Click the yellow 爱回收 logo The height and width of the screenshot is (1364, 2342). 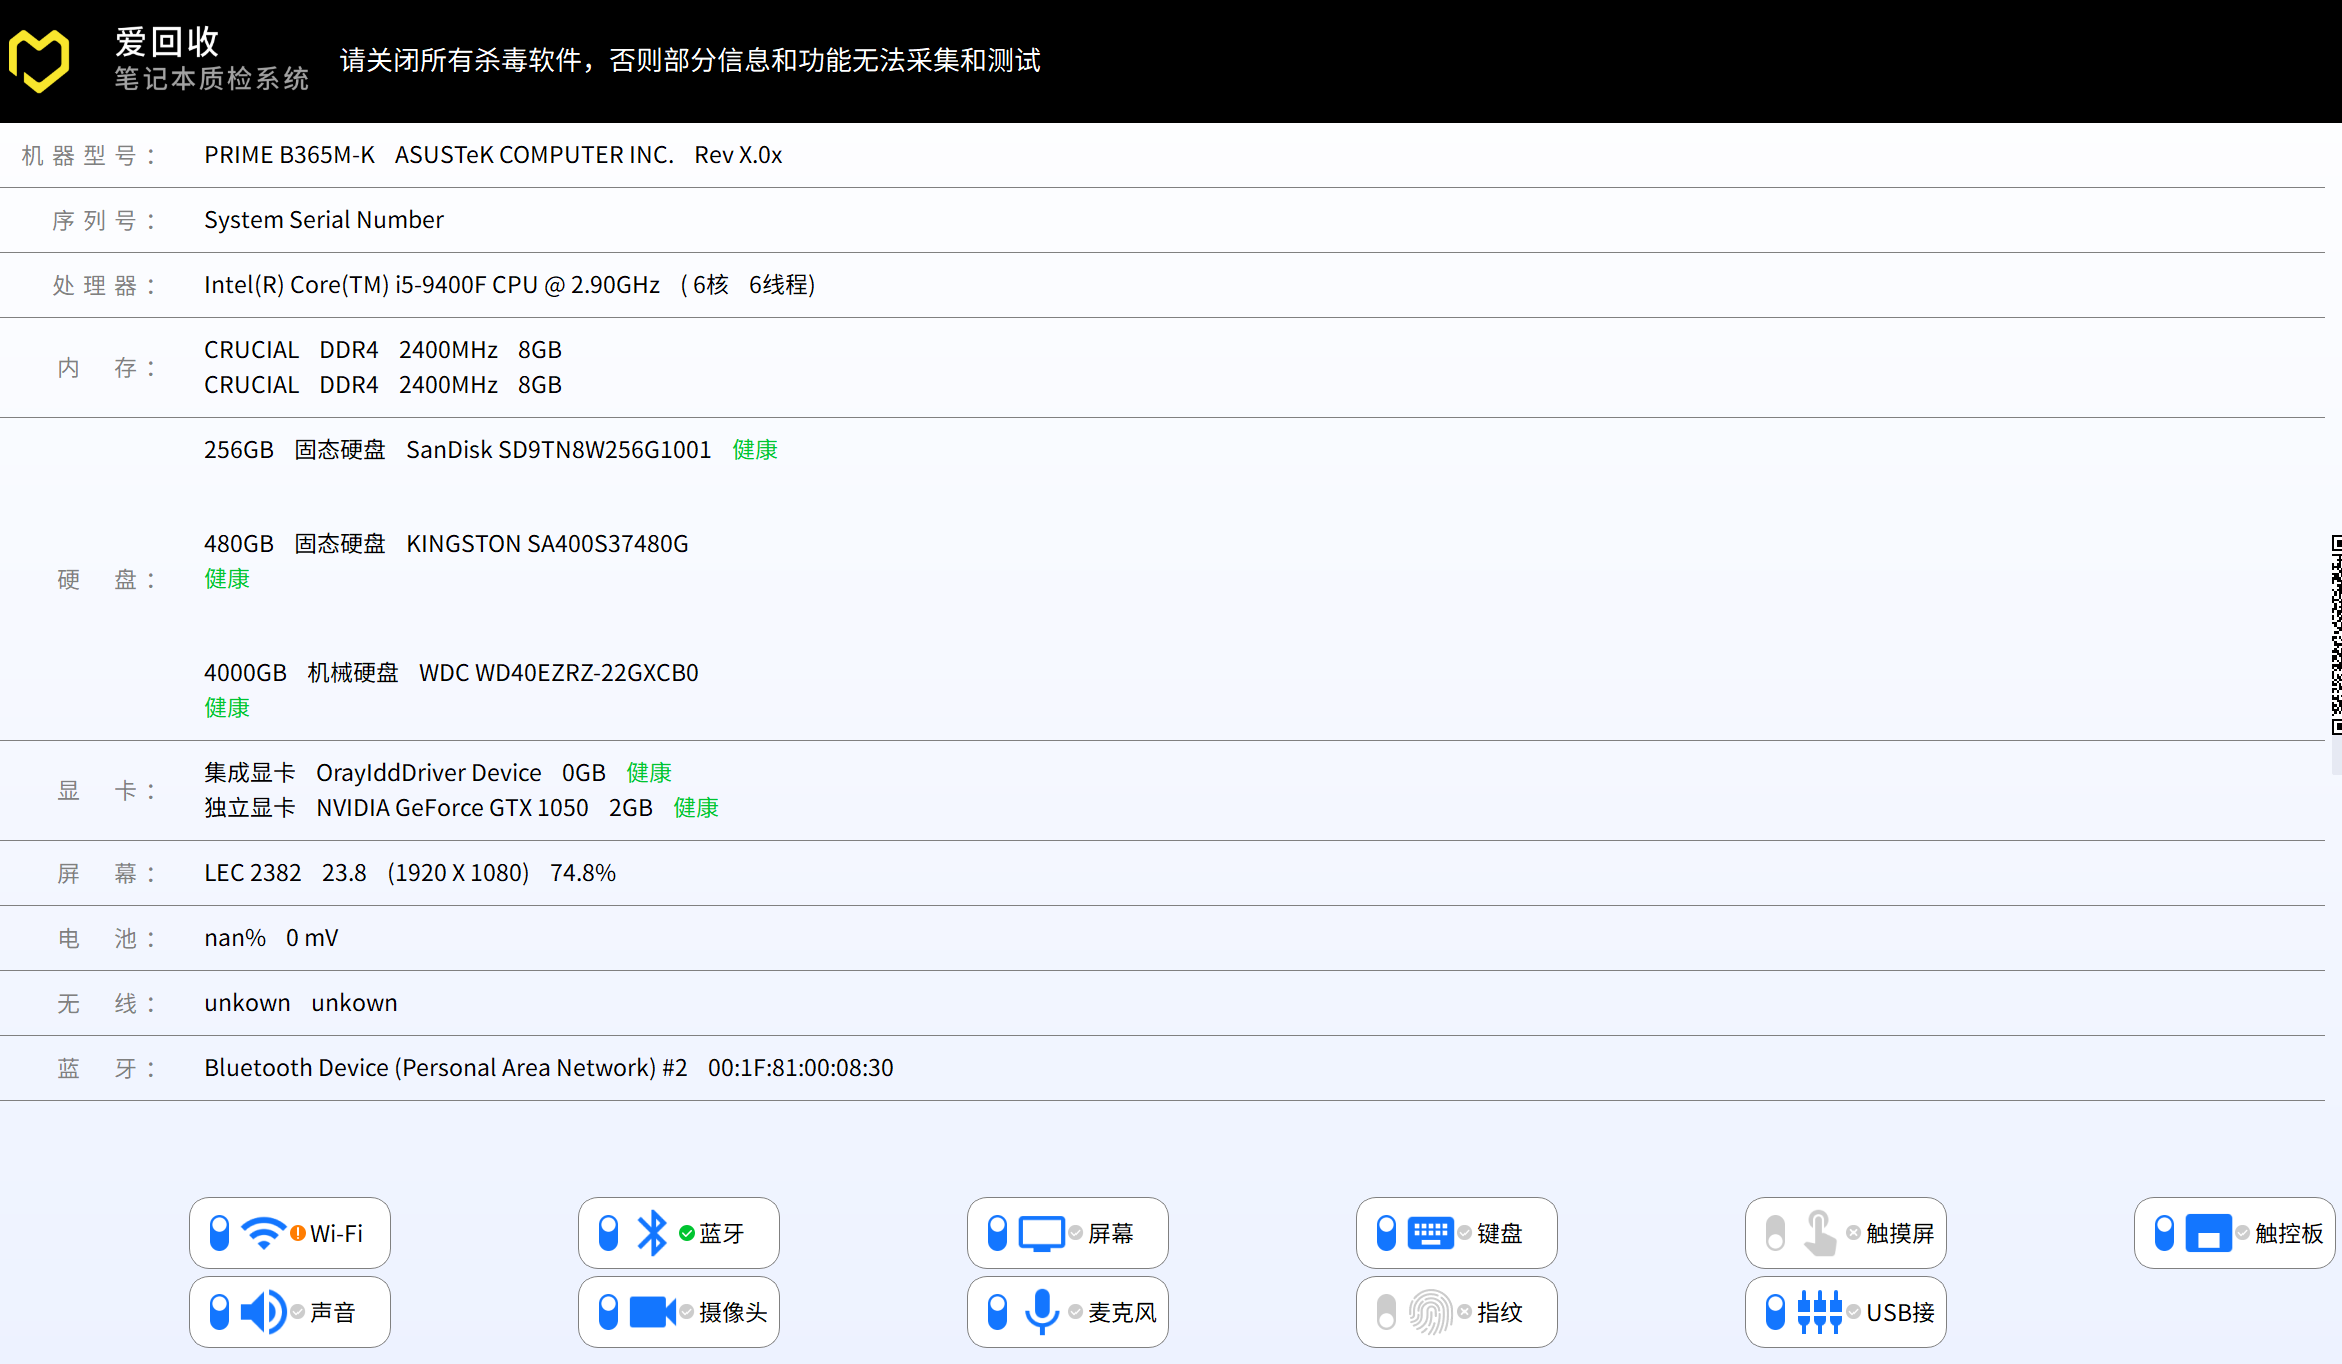coord(39,61)
